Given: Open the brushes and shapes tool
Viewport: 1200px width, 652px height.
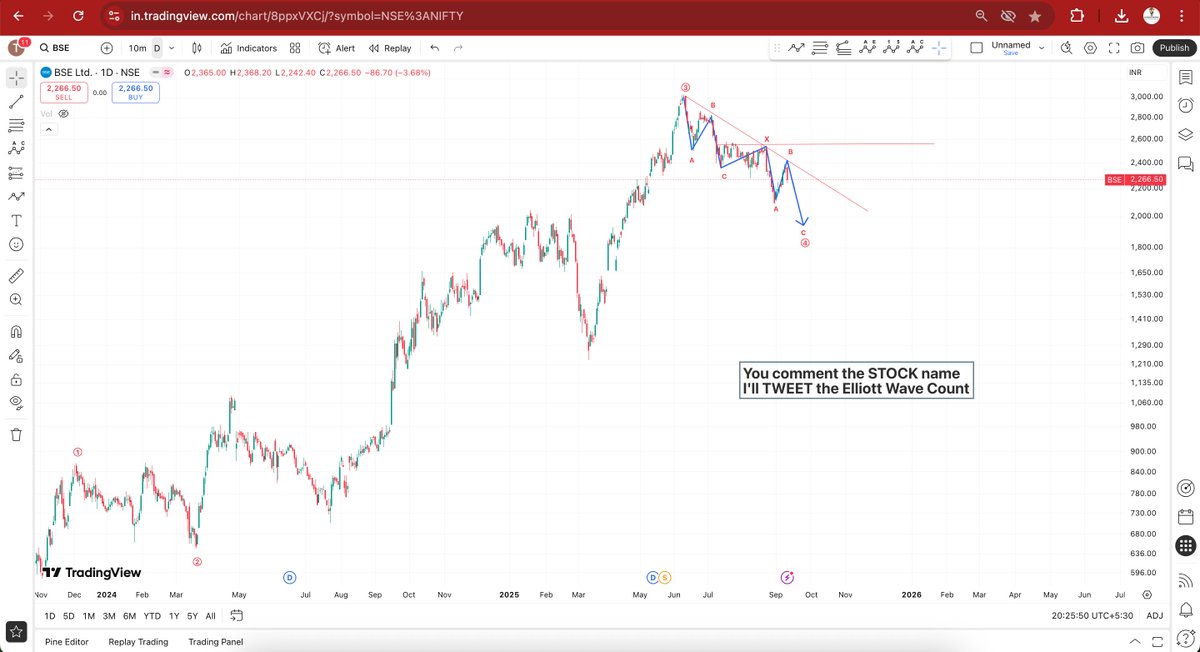Looking at the screenshot, I should pos(16,197).
